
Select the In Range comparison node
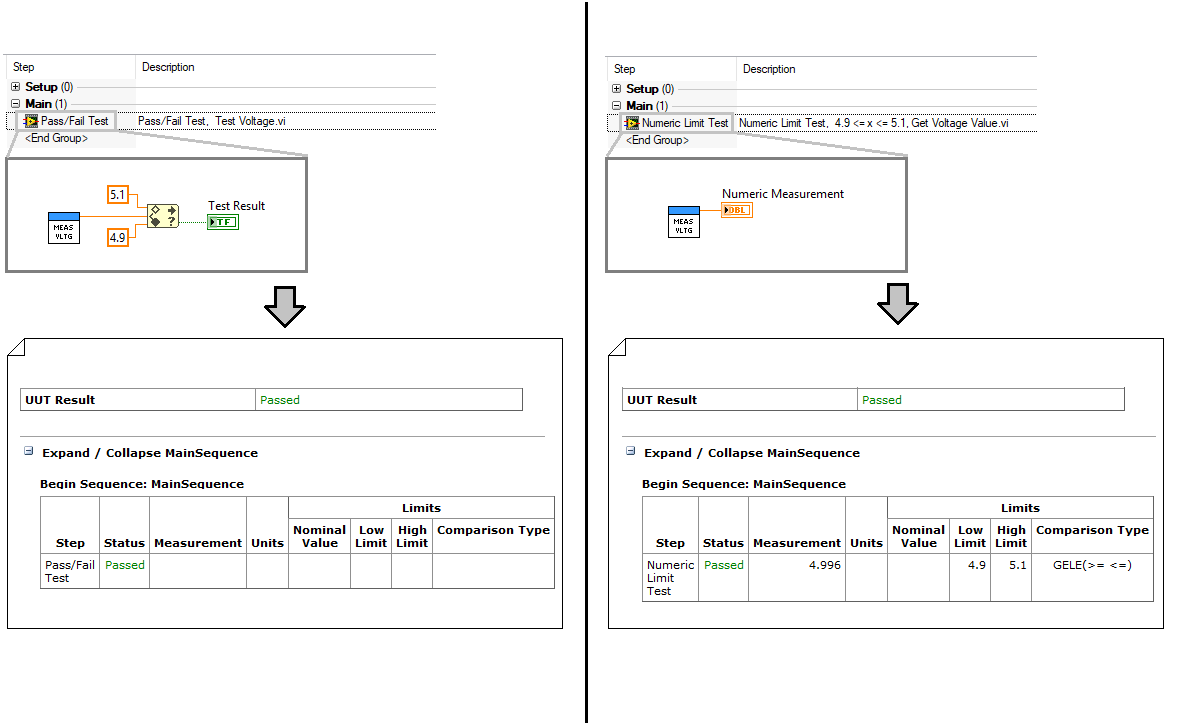(163, 216)
